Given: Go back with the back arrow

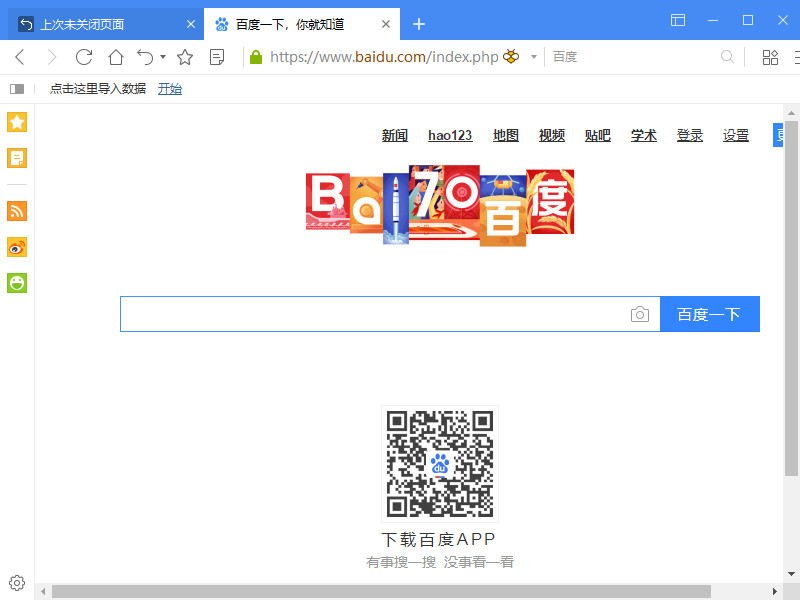Looking at the screenshot, I should [20, 57].
